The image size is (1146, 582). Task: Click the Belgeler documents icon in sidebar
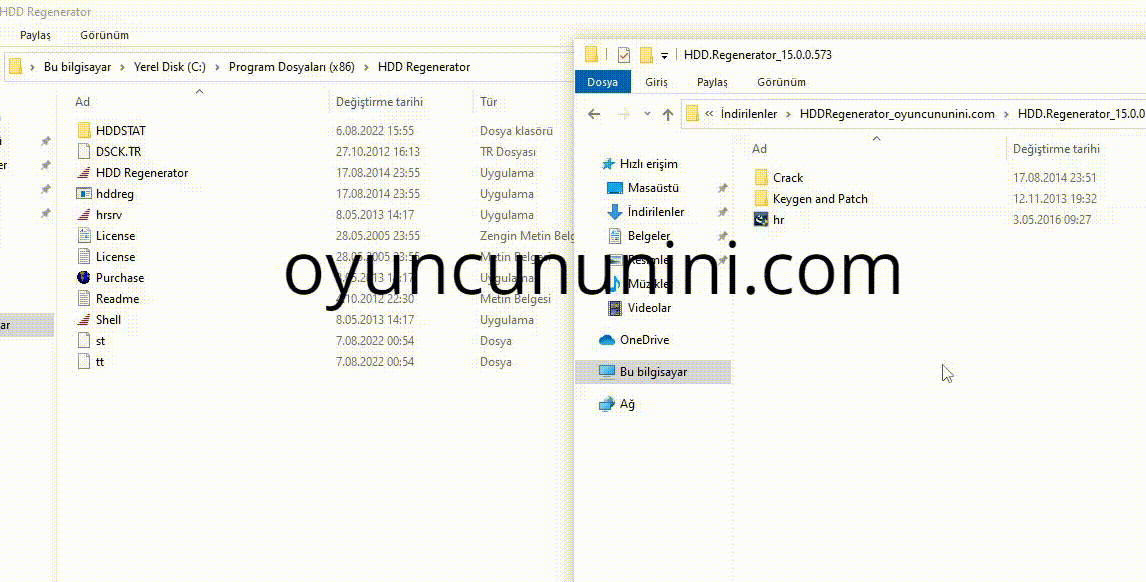(615, 236)
